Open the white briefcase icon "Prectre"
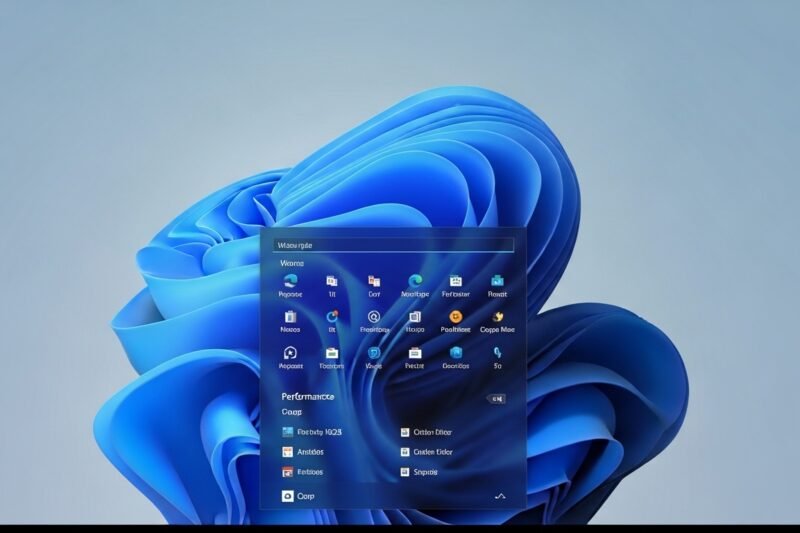 pyautogui.click(x=415, y=358)
